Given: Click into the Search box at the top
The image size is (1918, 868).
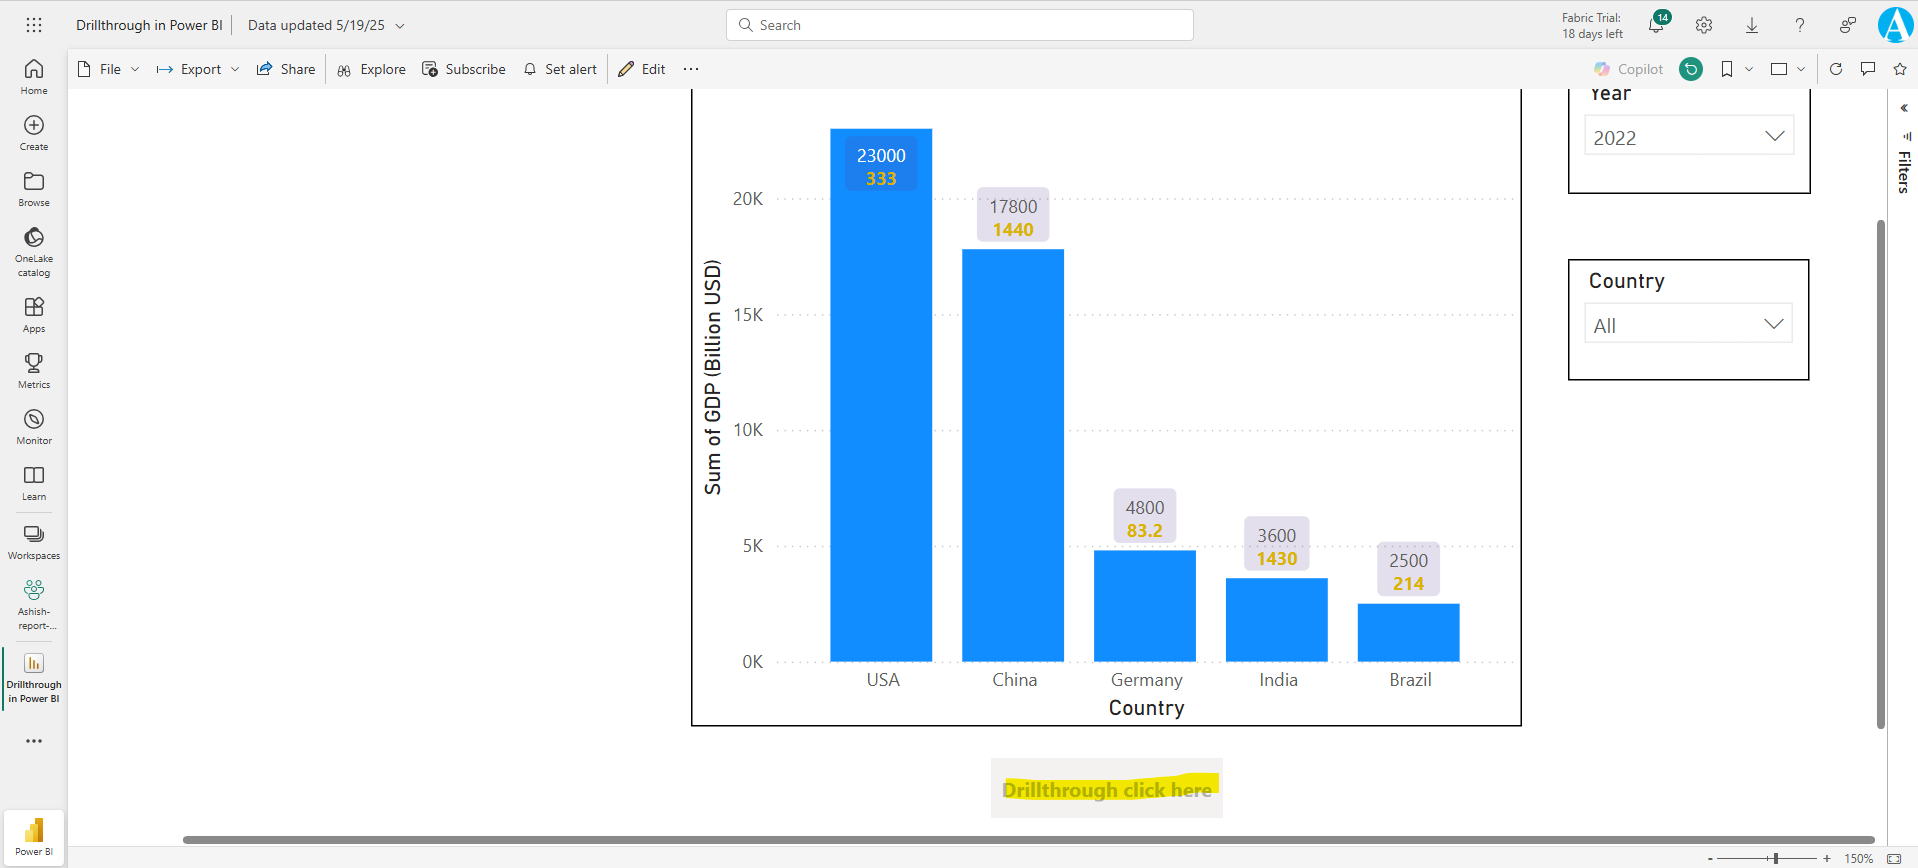Looking at the screenshot, I should click(x=960, y=25).
